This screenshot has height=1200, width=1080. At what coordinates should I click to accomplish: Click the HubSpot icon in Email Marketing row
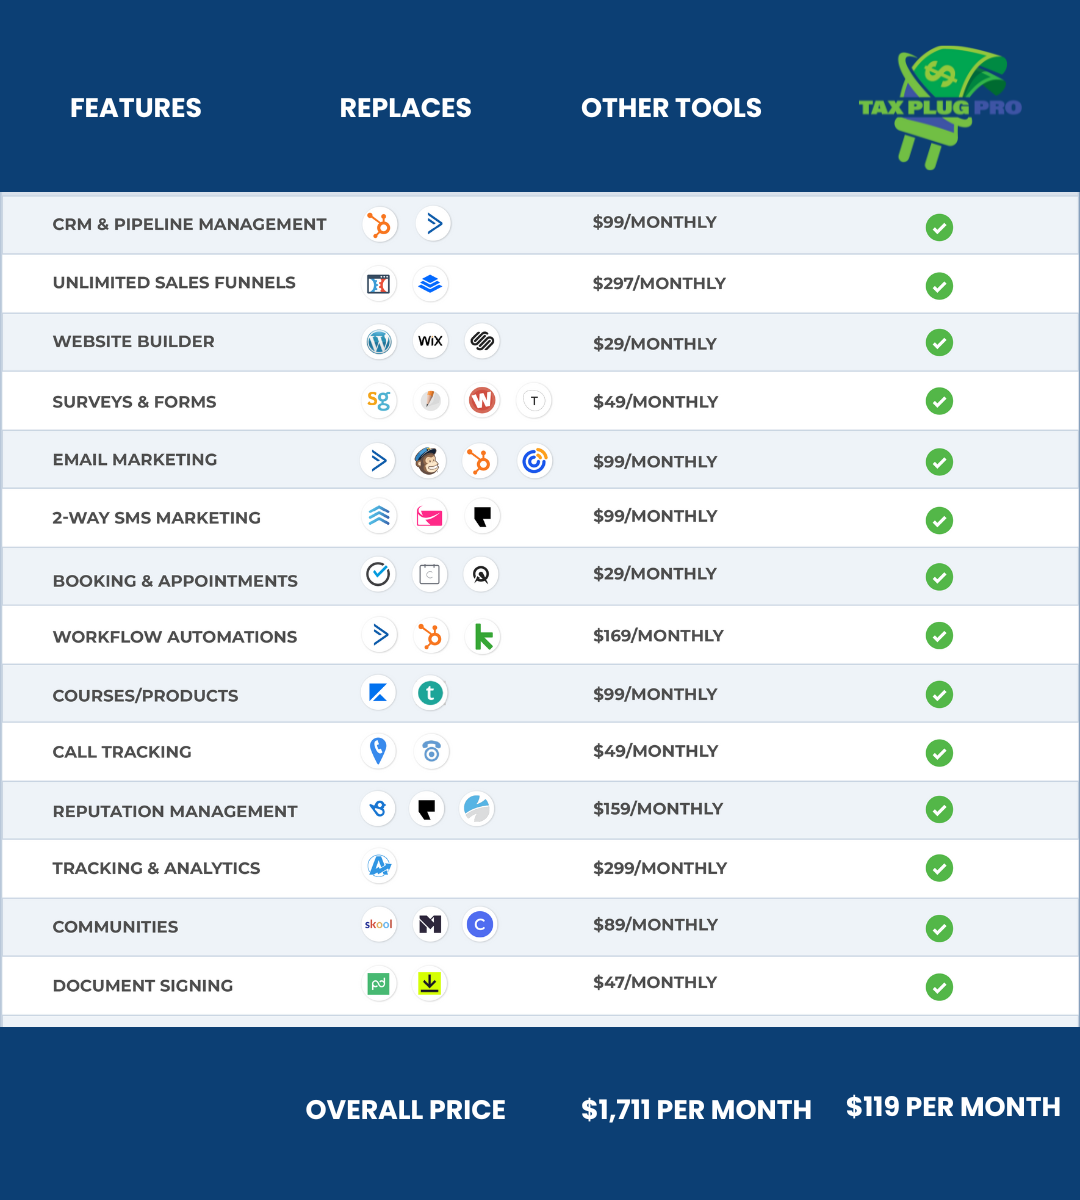[480, 461]
